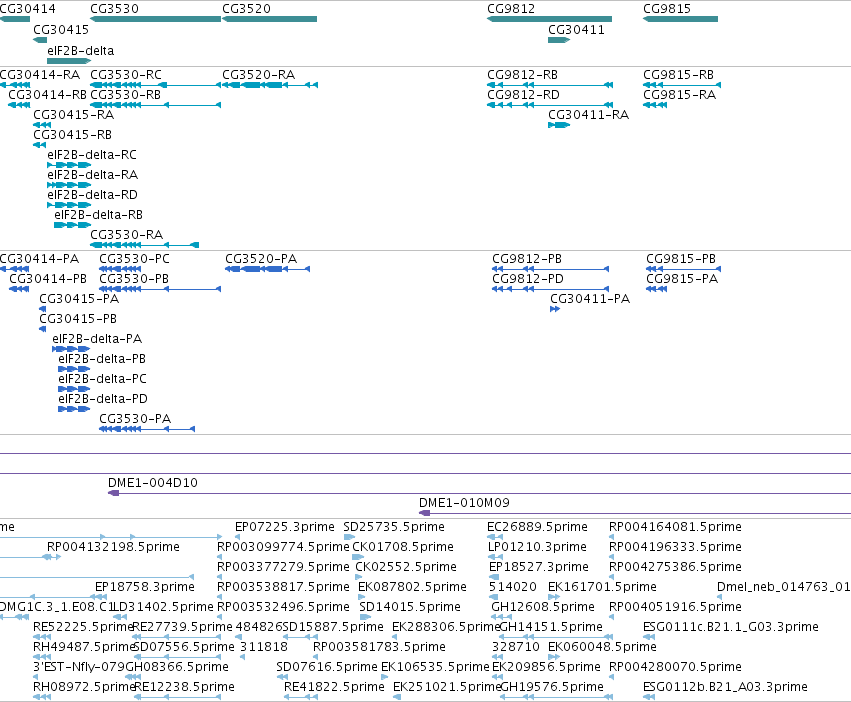Click the CG30414 gene label

[28, 9]
